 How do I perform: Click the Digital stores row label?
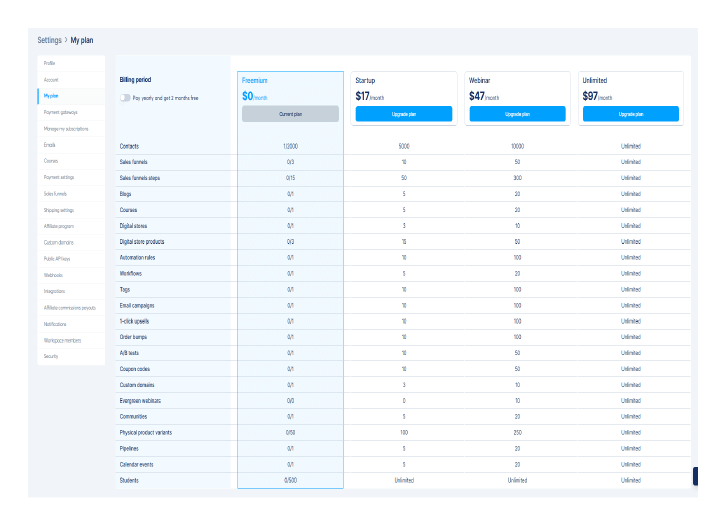click(133, 226)
